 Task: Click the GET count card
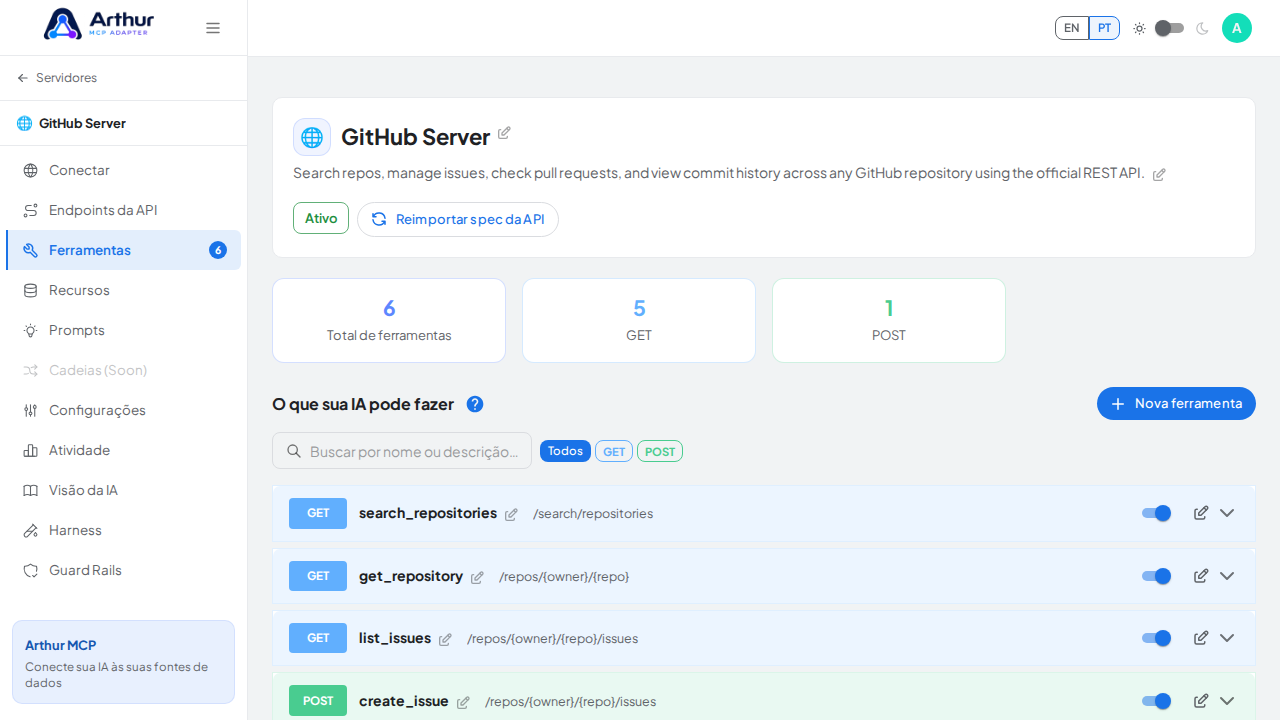click(639, 320)
